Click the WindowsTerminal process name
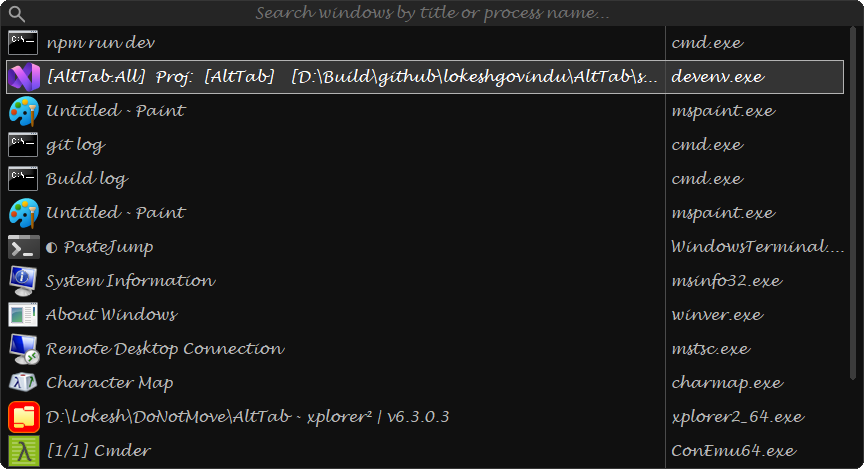 (757, 246)
